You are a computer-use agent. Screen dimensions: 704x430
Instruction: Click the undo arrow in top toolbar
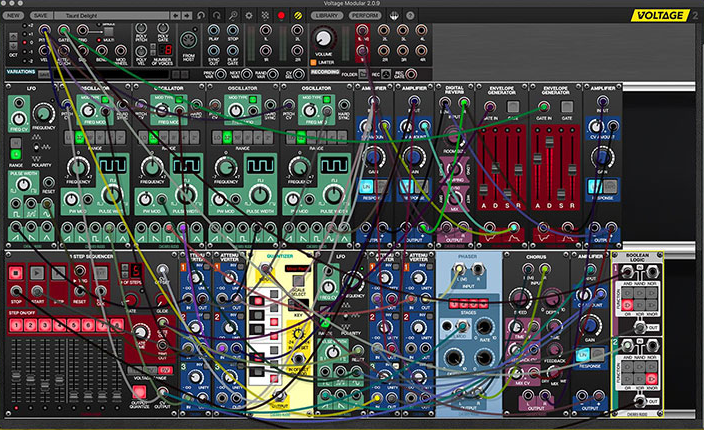coord(201,15)
